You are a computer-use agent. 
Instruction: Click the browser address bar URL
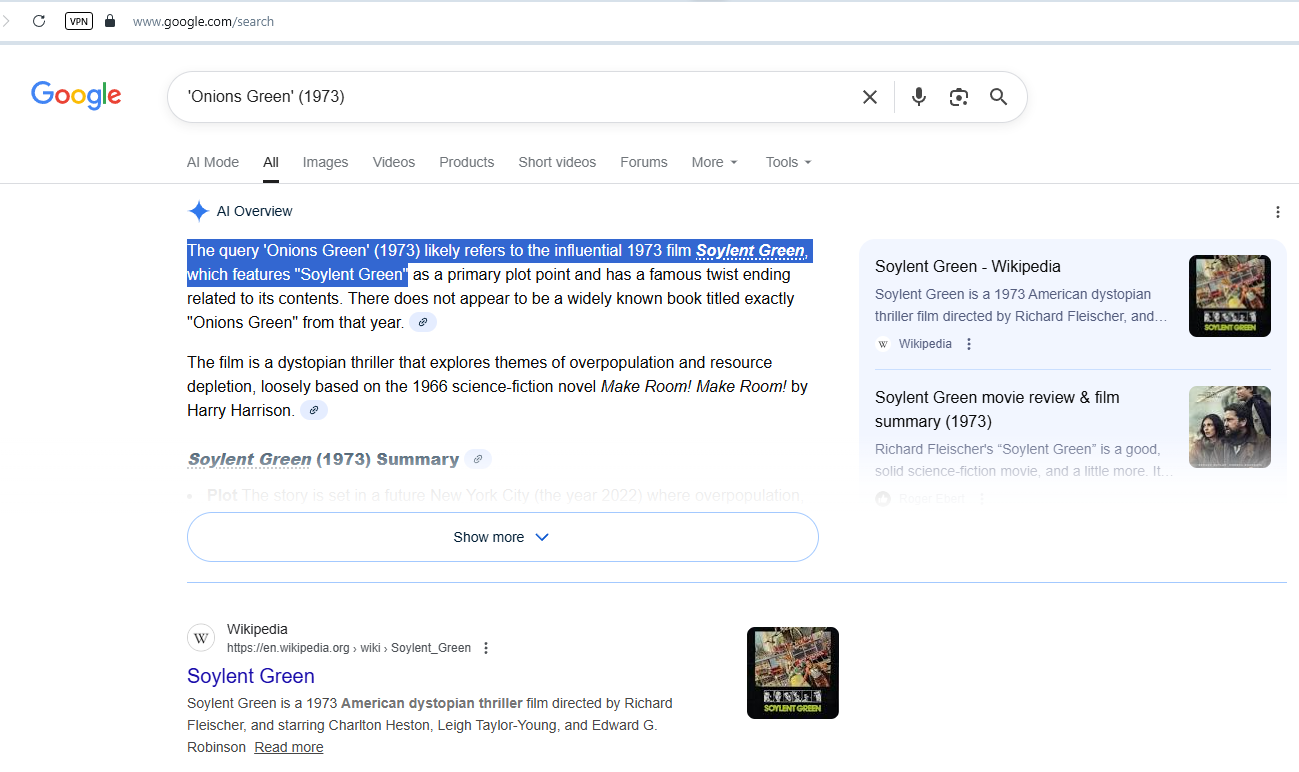pos(204,21)
